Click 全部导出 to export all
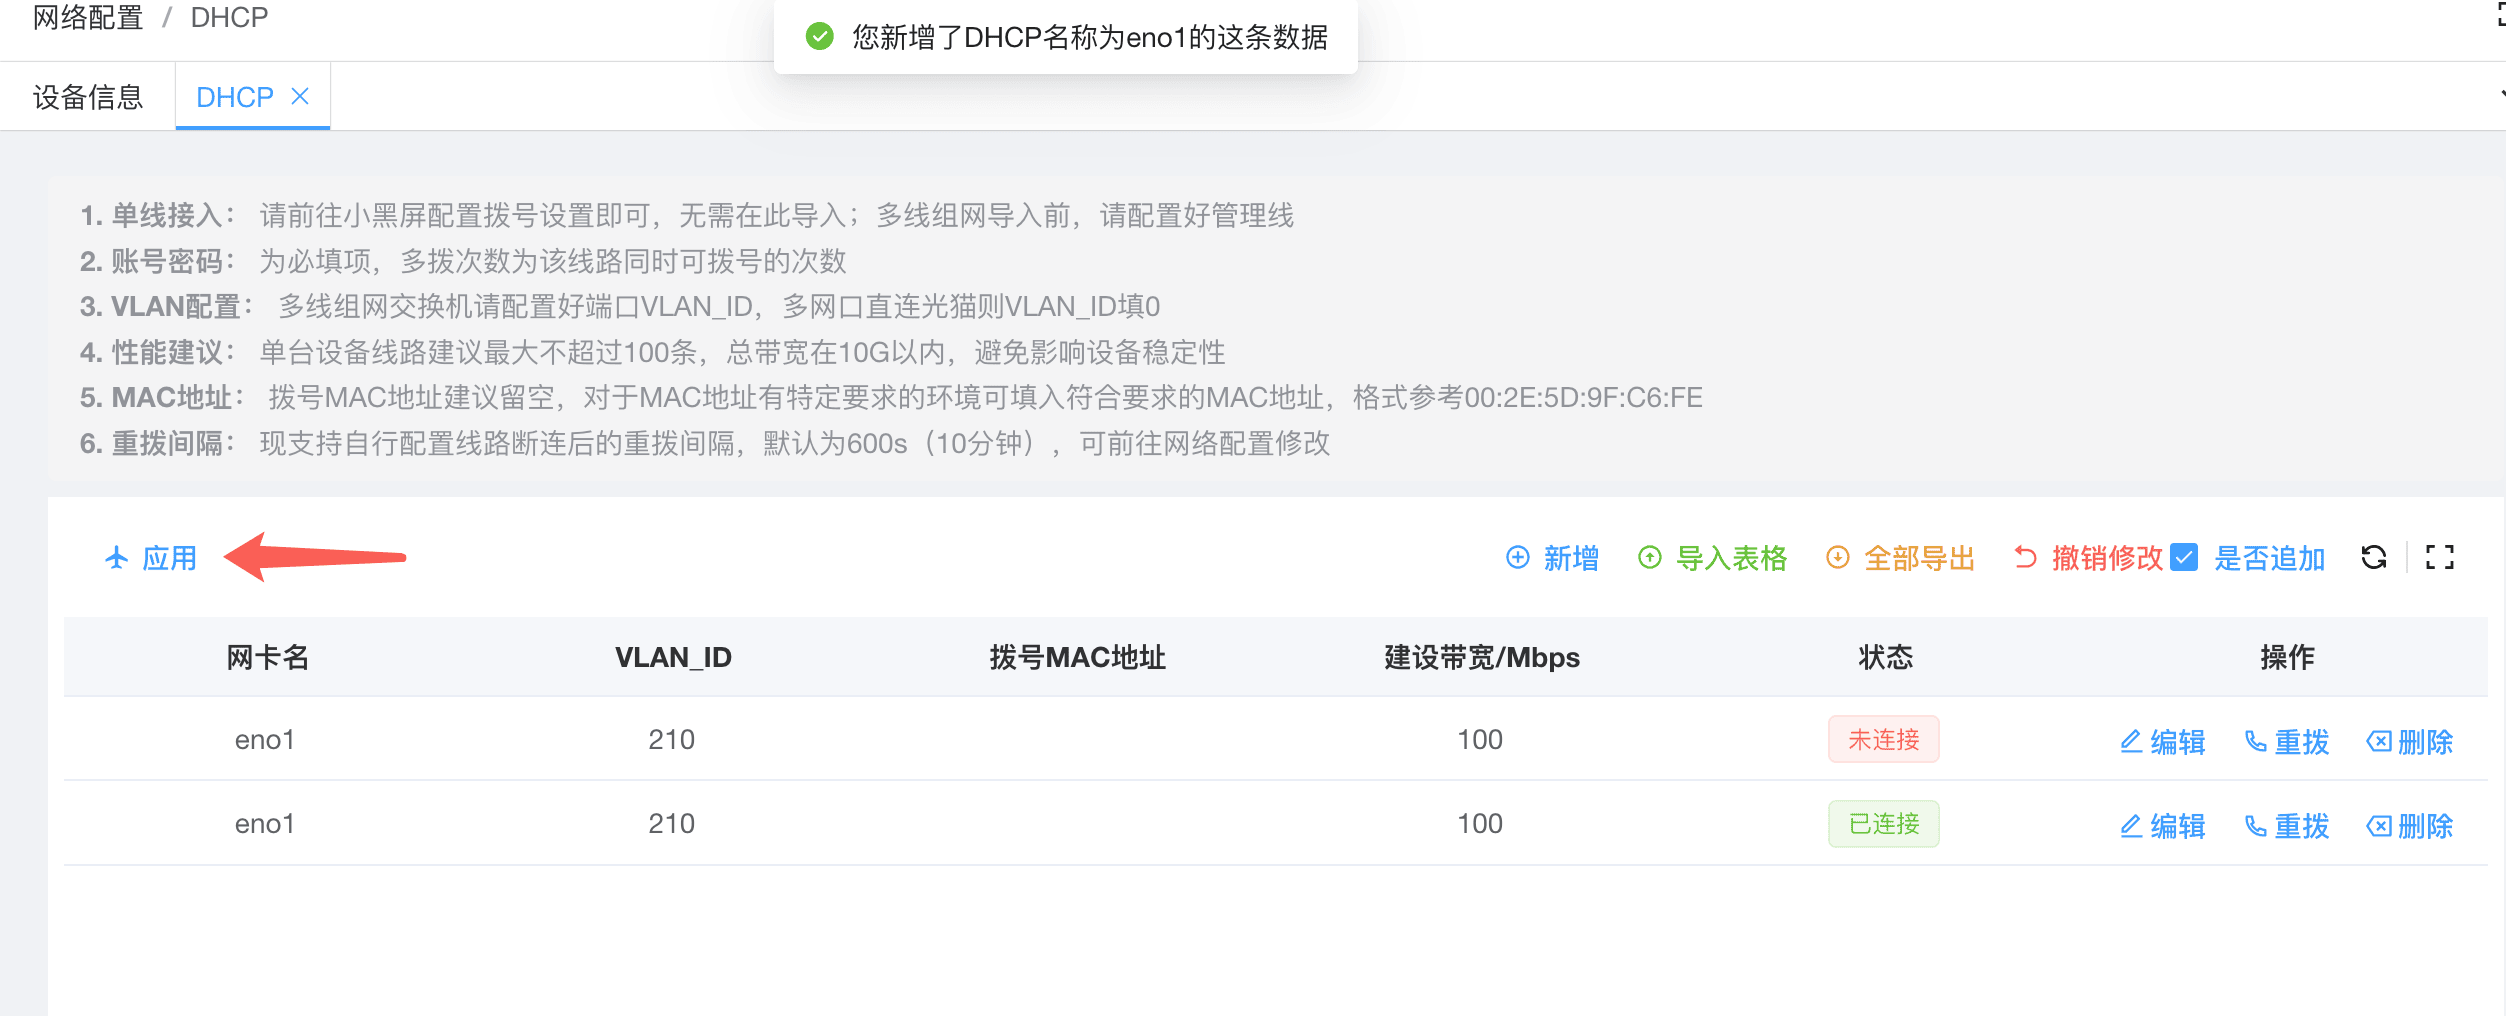Screen dimensions: 2506x1016 [1900, 558]
